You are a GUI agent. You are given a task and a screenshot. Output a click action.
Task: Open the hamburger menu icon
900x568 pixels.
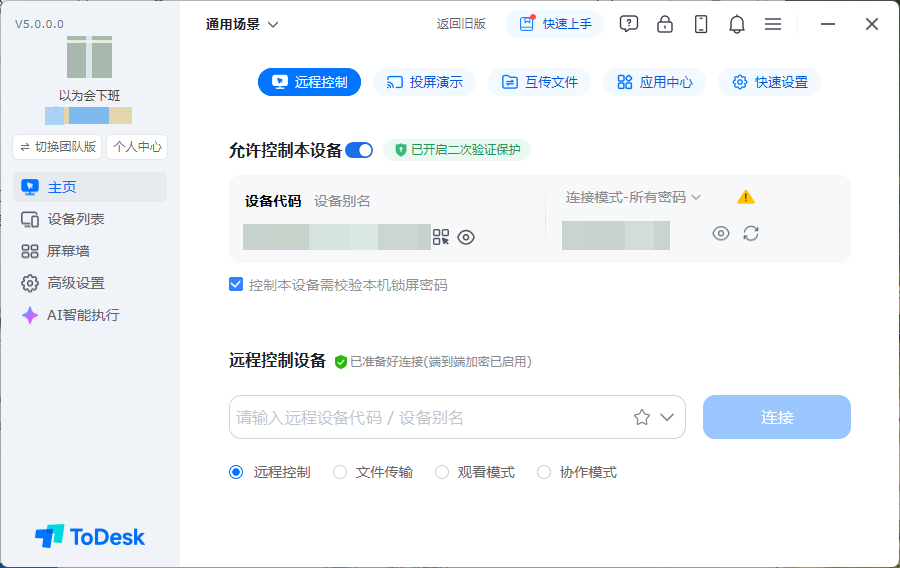(x=773, y=24)
